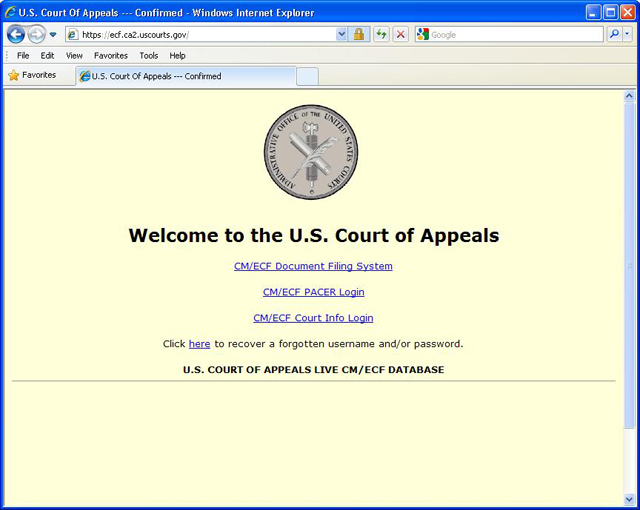View security report via padlock icon

click(x=359, y=35)
